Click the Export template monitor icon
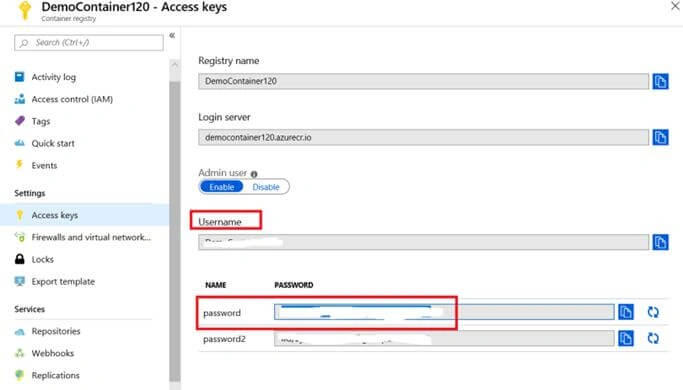The width and height of the screenshot is (683, 390). coord(20,281)
